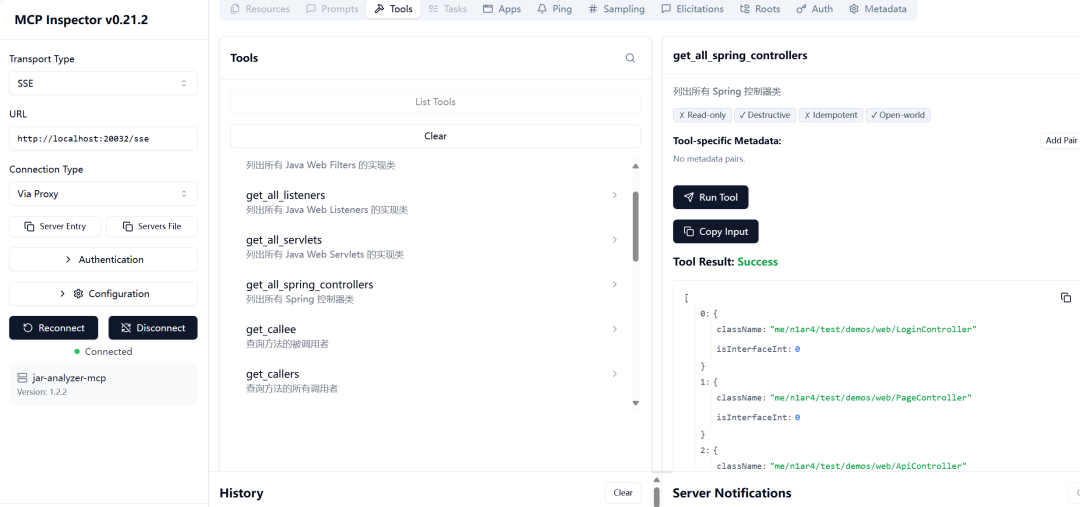Open the Sampling tab
Screen dimensions: 1080x507
616,9
